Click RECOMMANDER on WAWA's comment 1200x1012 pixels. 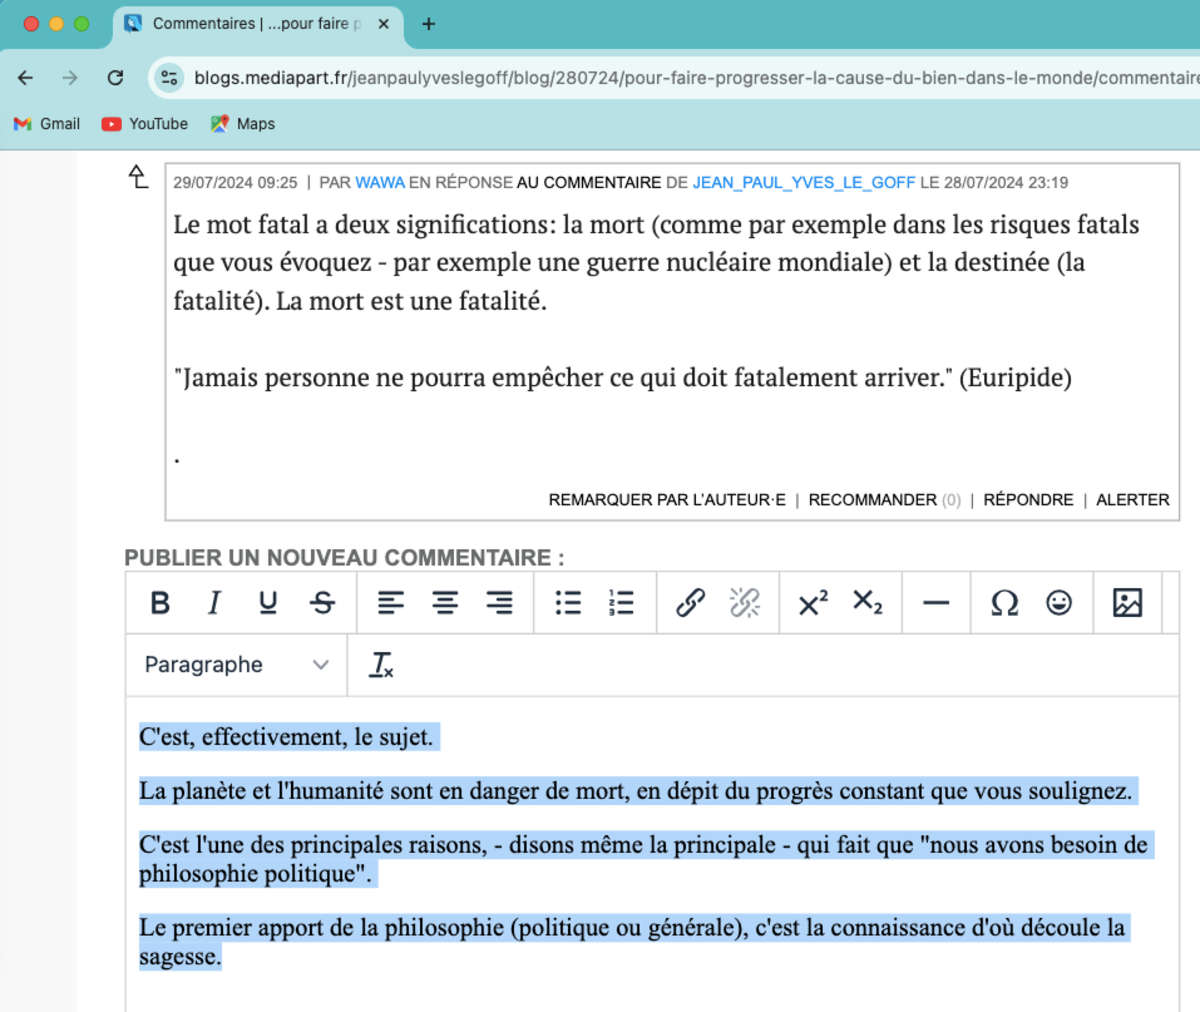(872, 500)
